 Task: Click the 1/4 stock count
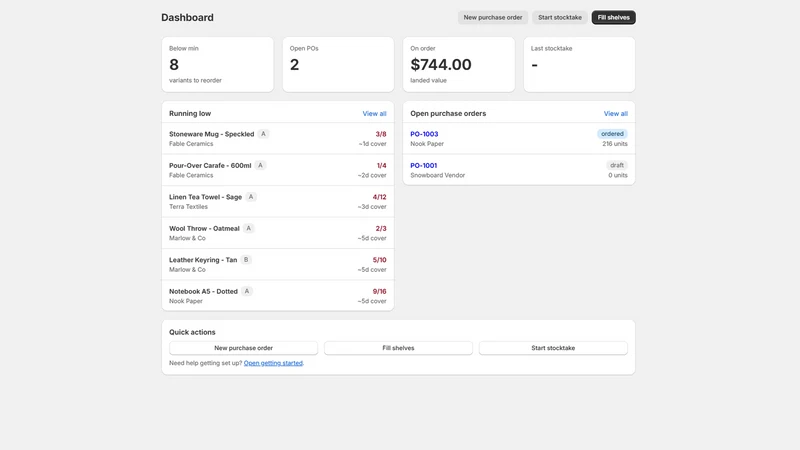(381, 166)
